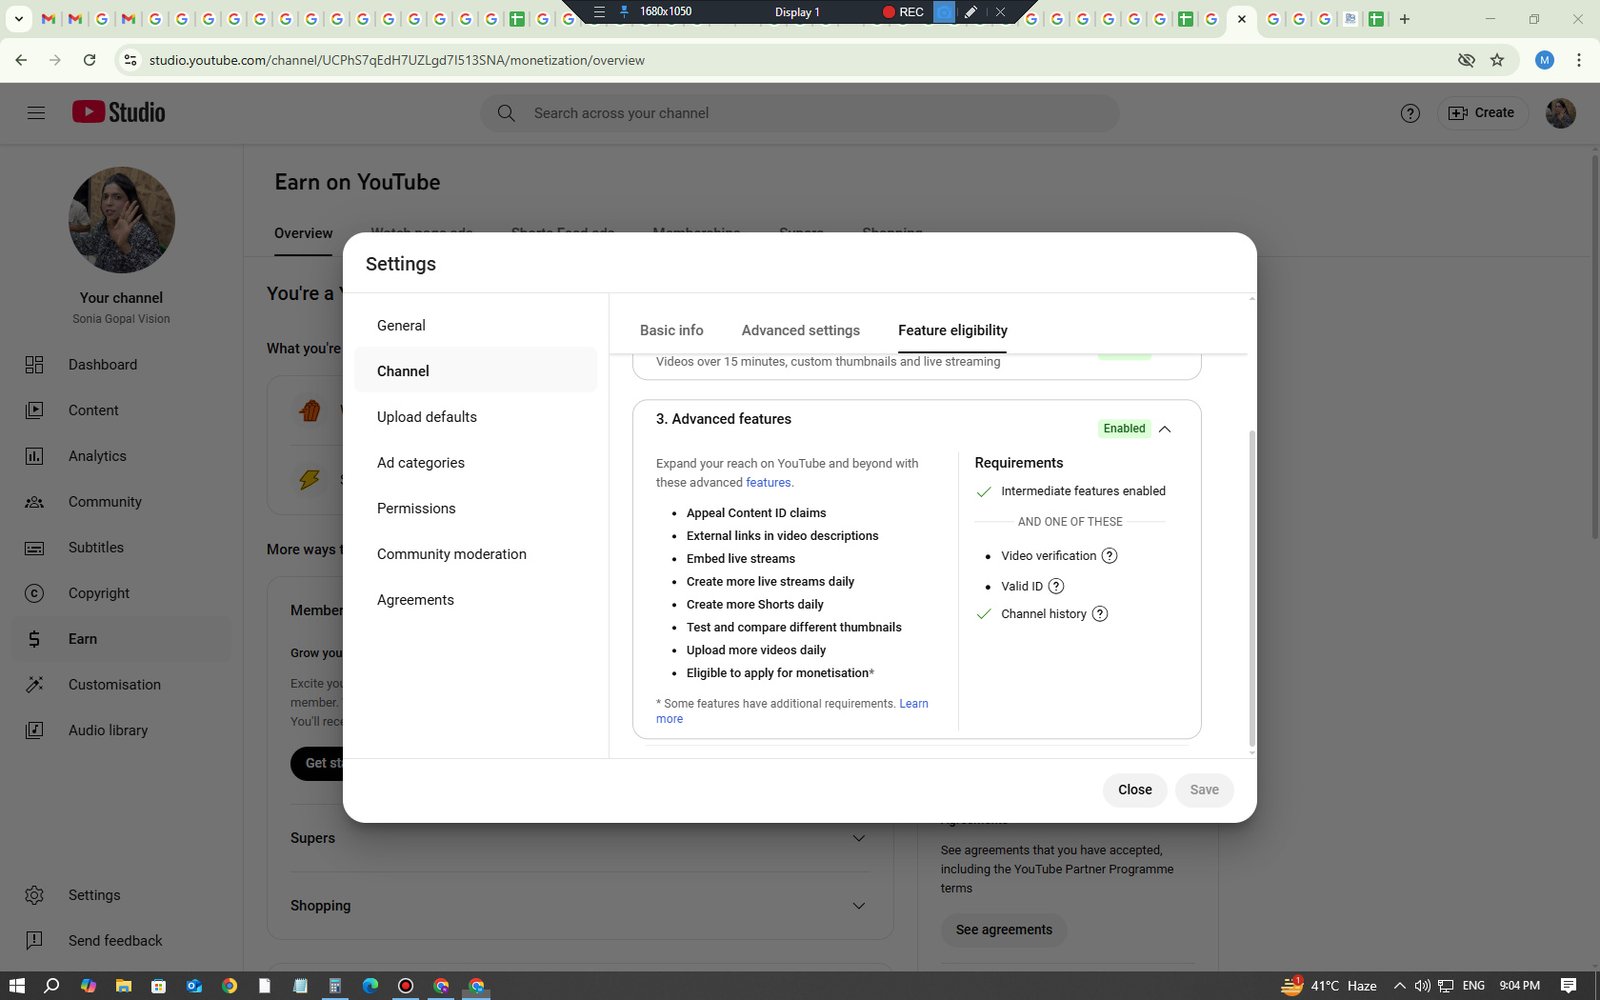Open Settings gear in the sidebar
This screenshot has width=1600, height=1000.
tap(121, 895)
